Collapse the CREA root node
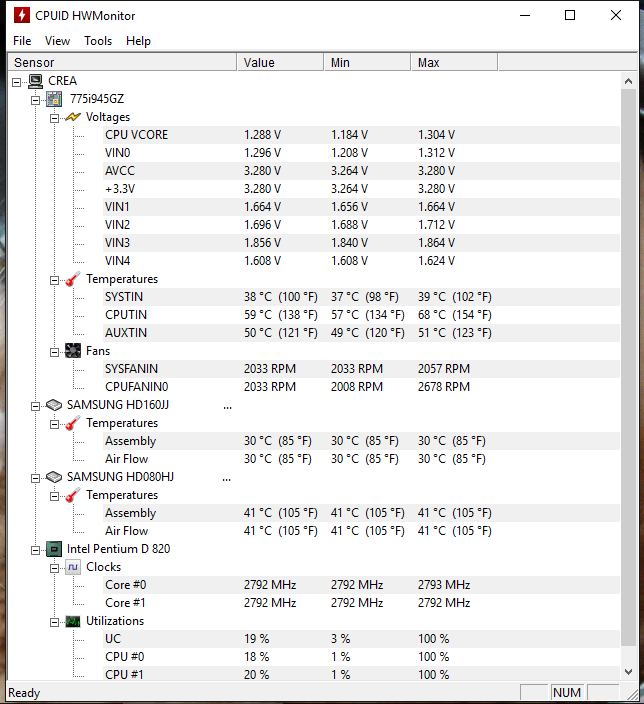The image size is (644, 704). click(x=17, y=82)
